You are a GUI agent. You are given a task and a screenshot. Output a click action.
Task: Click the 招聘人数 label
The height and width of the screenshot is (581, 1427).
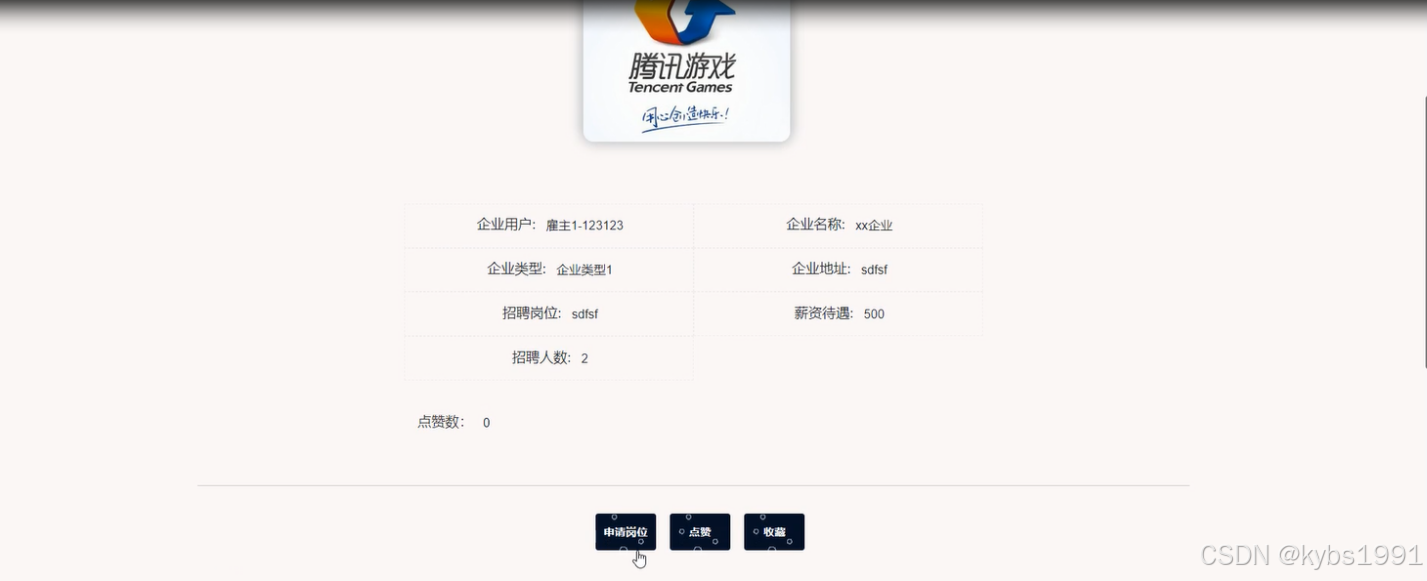pos(542,357)
